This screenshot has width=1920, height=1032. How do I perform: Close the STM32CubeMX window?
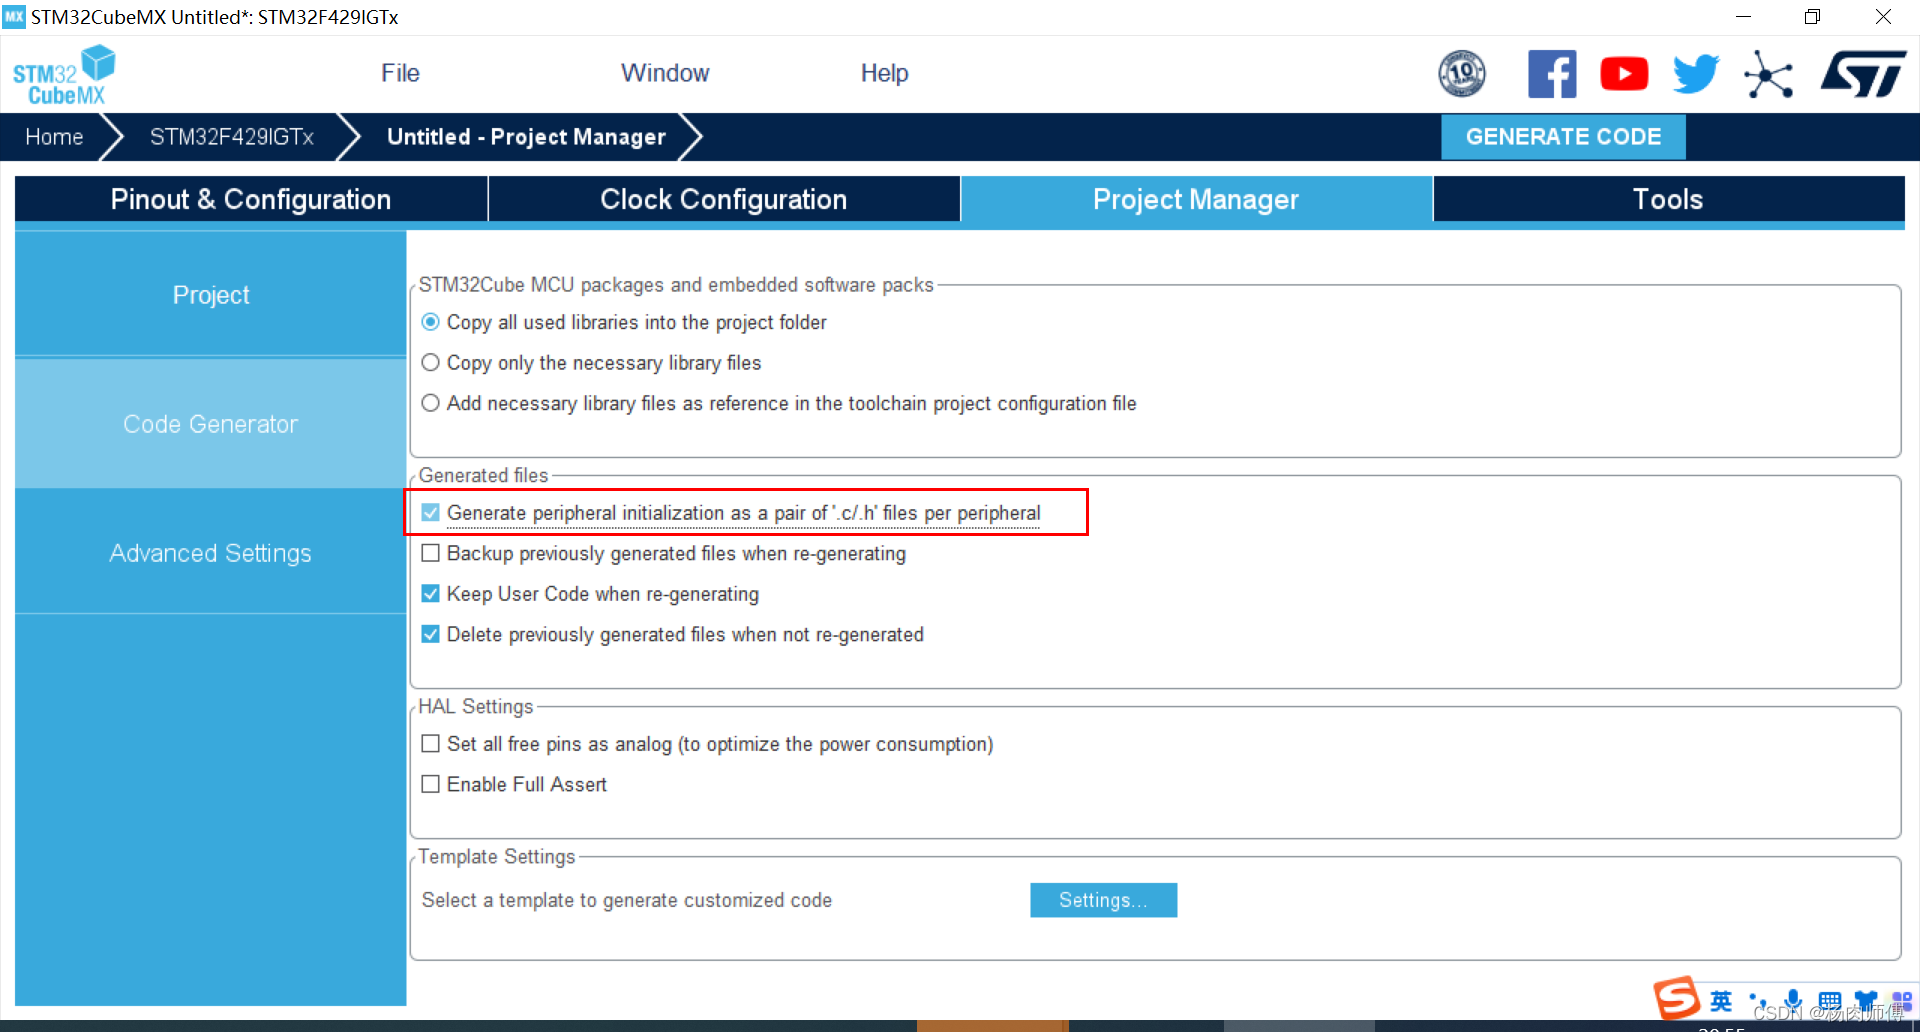point(1883,17)
